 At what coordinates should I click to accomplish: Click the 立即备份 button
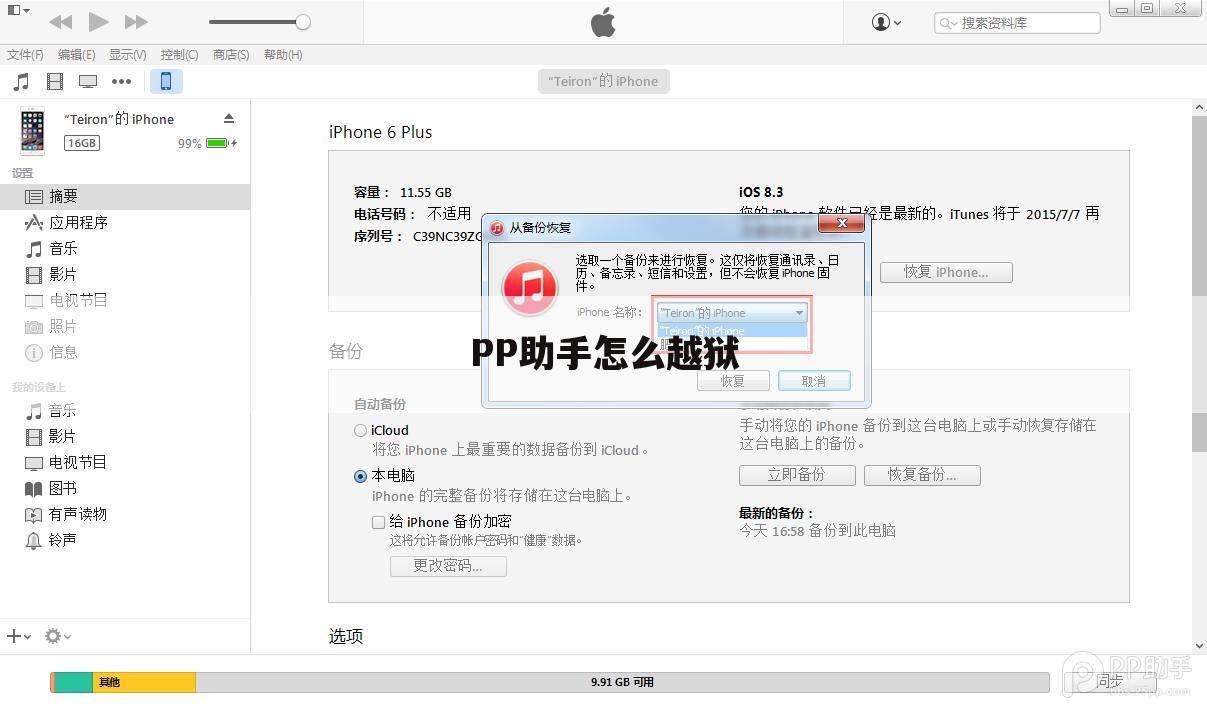797,475
